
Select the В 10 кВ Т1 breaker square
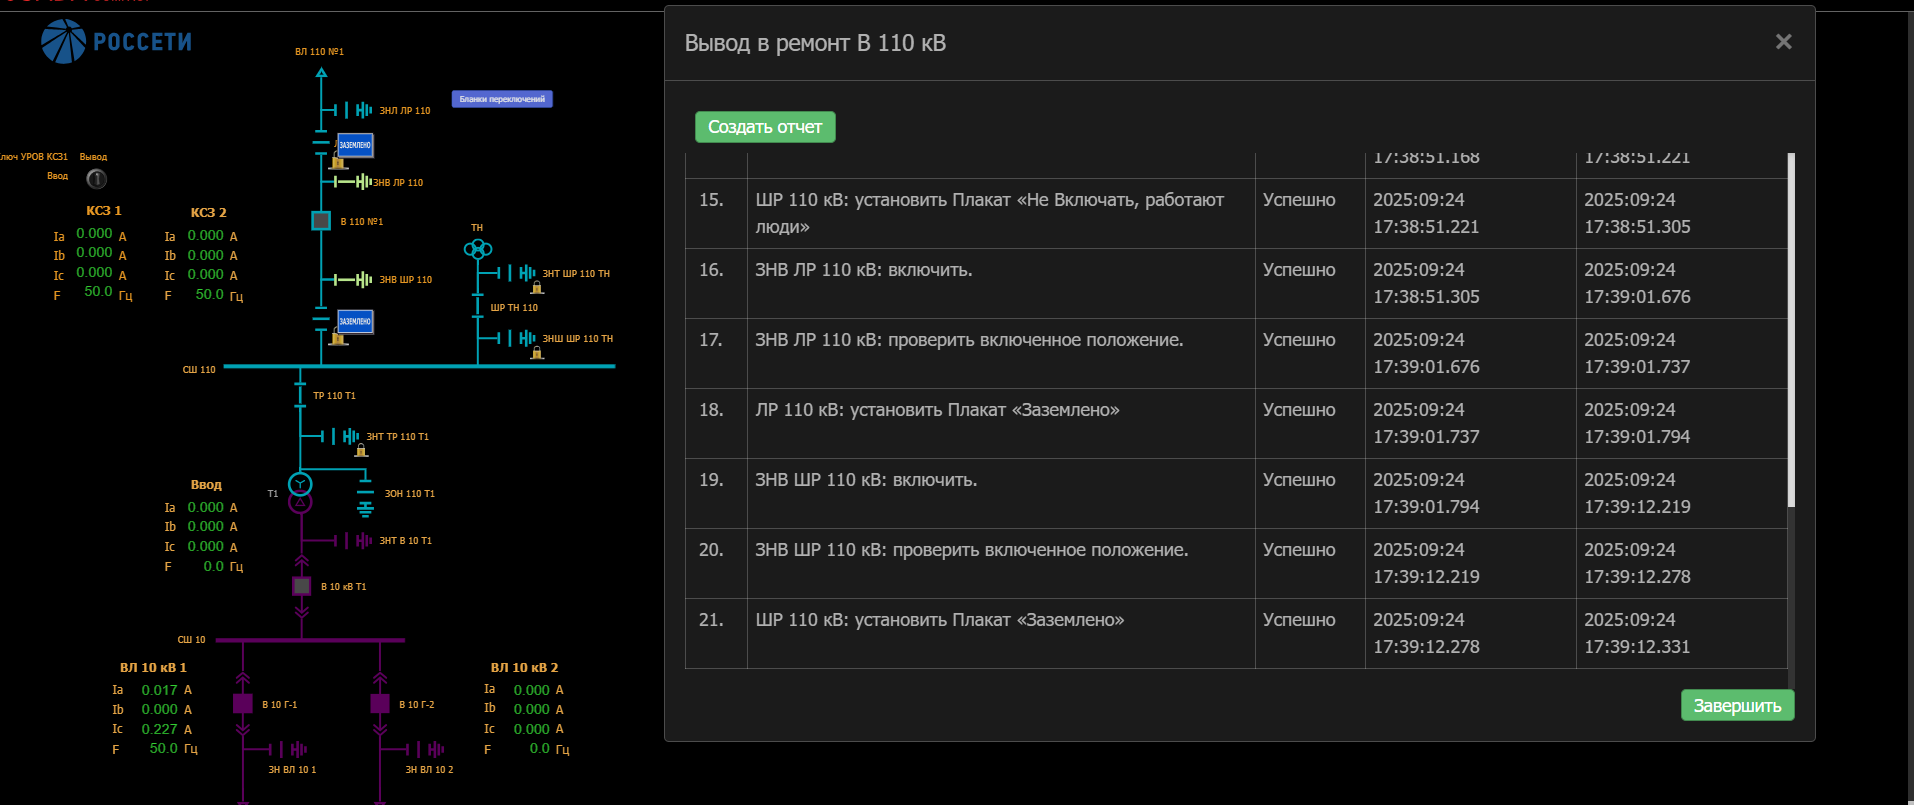301,586
